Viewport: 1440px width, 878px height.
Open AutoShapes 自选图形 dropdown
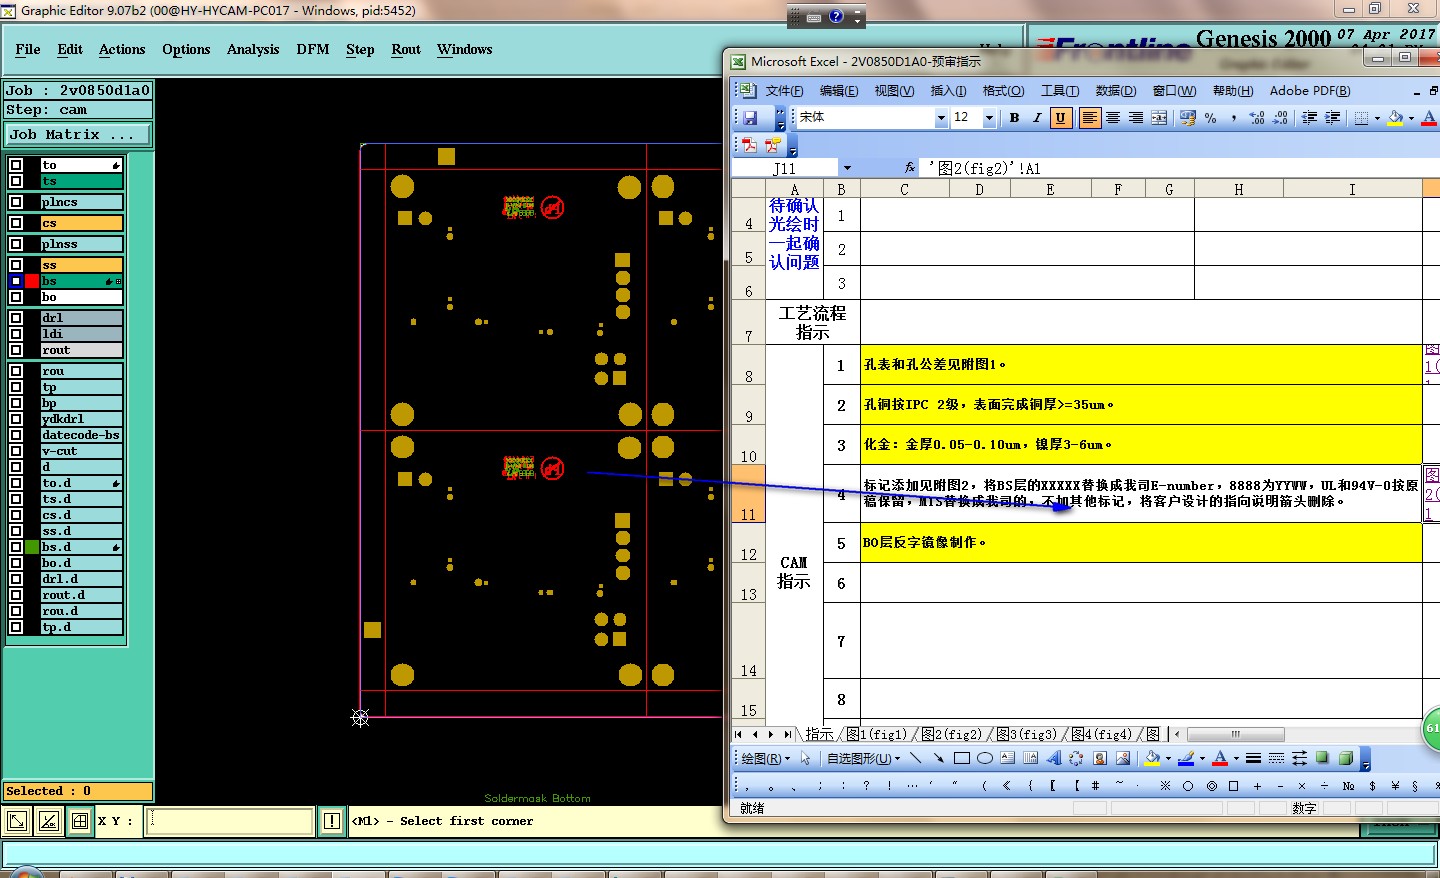coord(864,758)
